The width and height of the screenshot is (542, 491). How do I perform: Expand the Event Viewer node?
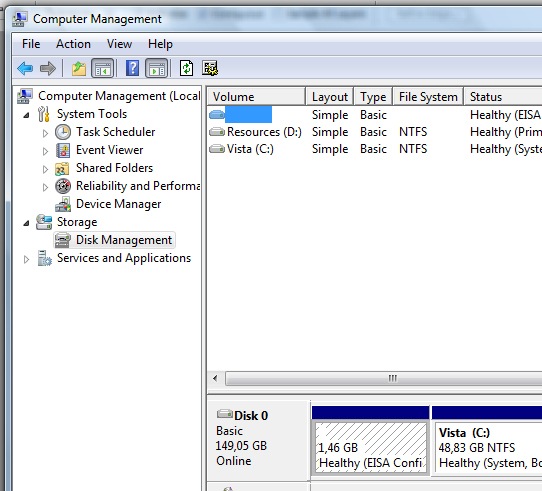click(45, 151)
